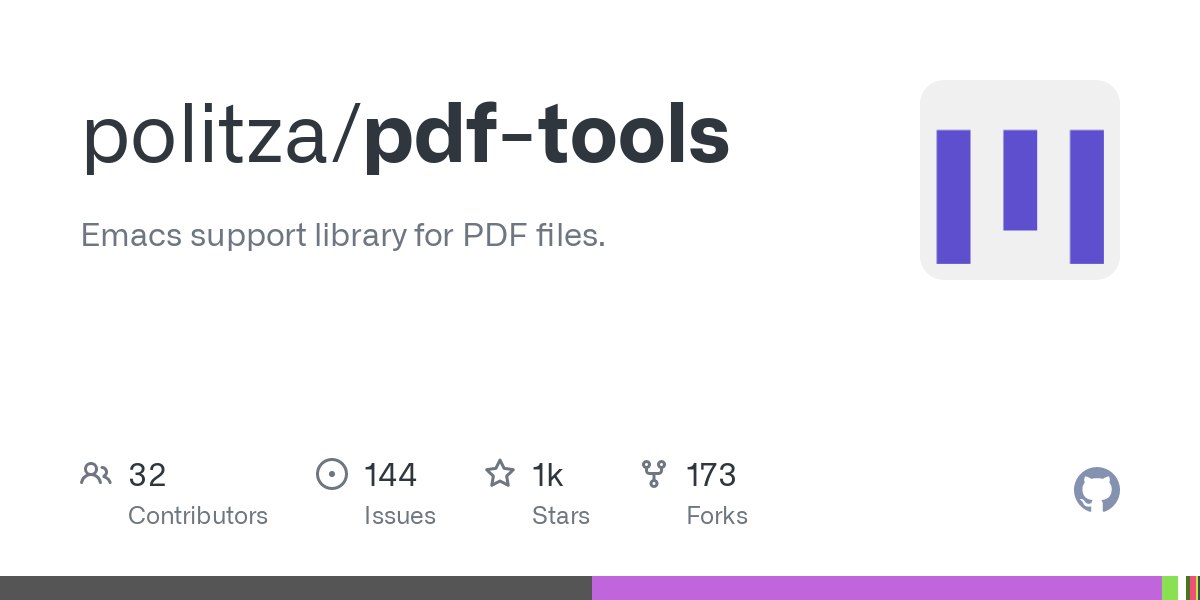Click the Contributors people icon
This screenshot has width=1200, height=600.
pyautogui.click(x=96, y=474)
